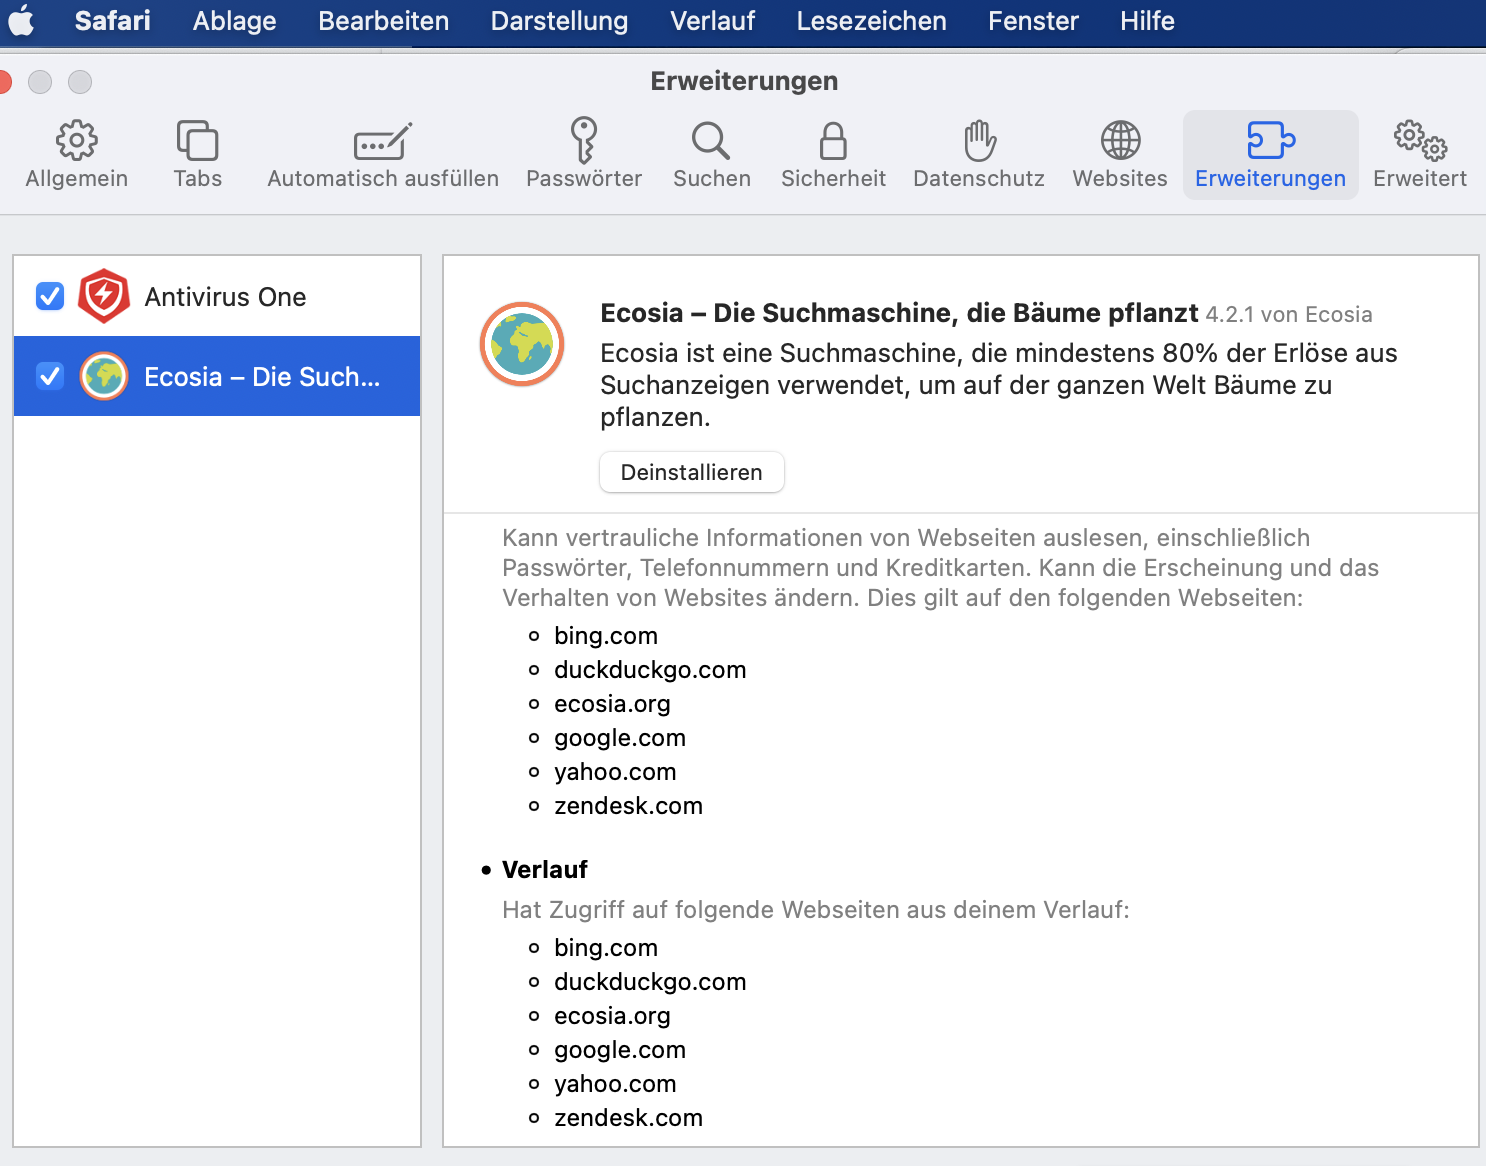1486x1166 pixels.
Task: Open the Hilfe menu
Action: pyautogui.click(x=1148, y=21)
